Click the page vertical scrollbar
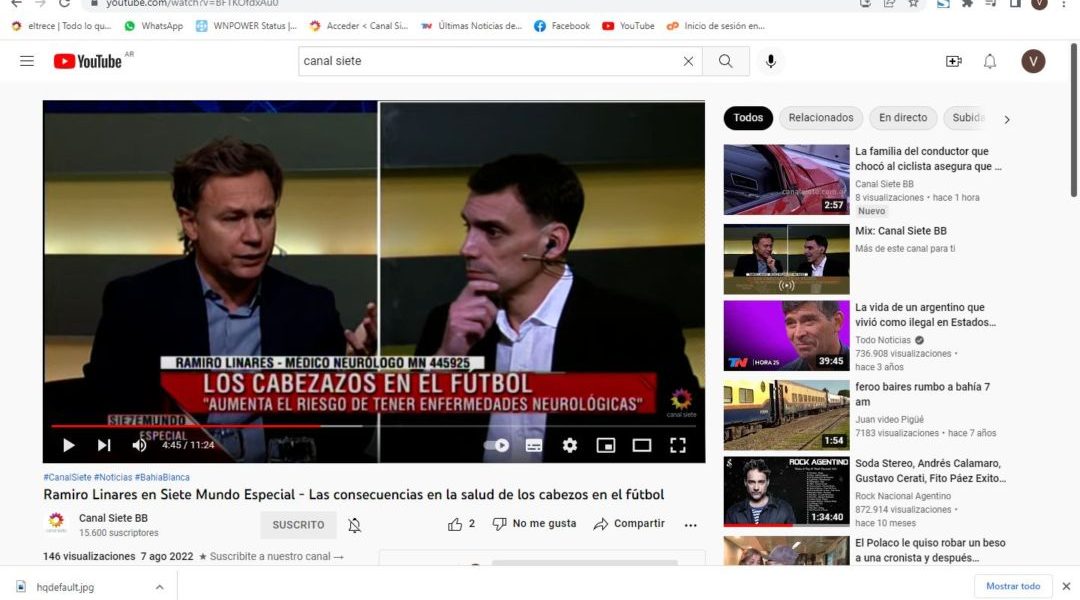This screenshot has width=1080, height=600. pyautogui.click(x=1074, y=119)
